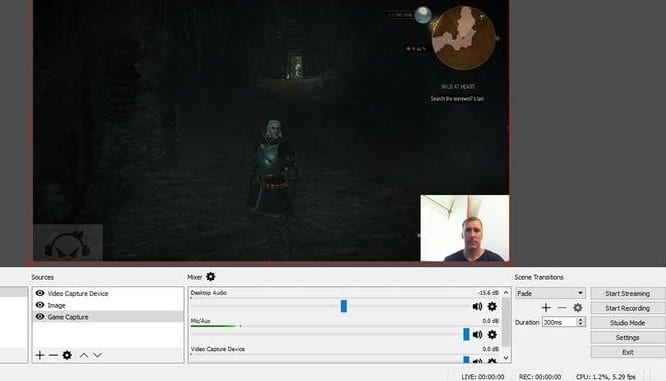Mute the Mic/Aux speaker icon
This screenshot has width=666, height=381.
coord(477,334)
